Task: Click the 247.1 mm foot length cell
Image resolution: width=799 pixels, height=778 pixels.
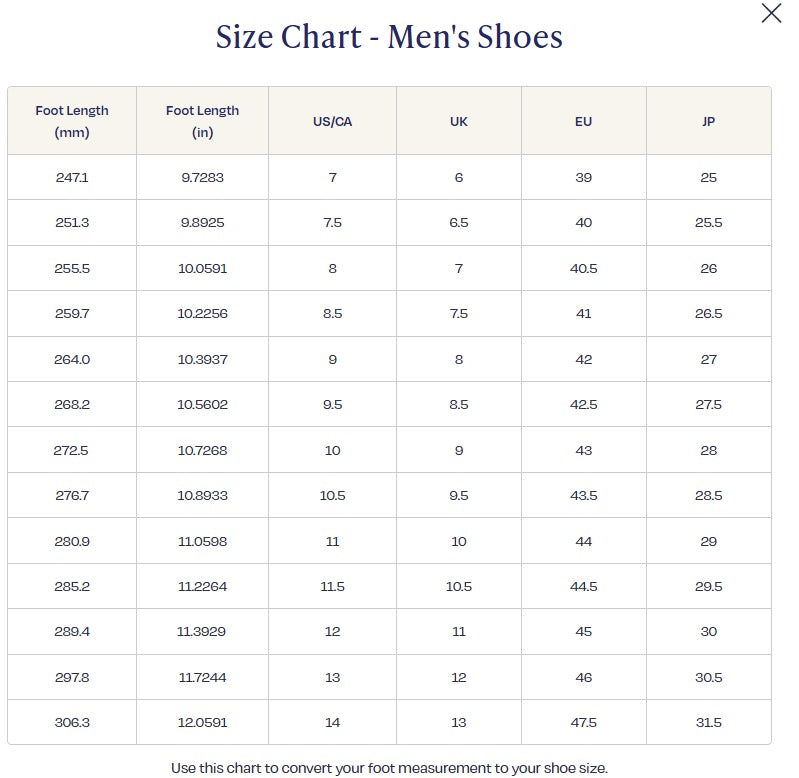Action: 72,177
